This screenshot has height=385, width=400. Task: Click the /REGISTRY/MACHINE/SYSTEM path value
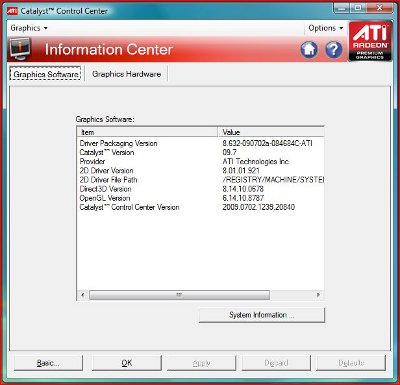tap(273, 180)
